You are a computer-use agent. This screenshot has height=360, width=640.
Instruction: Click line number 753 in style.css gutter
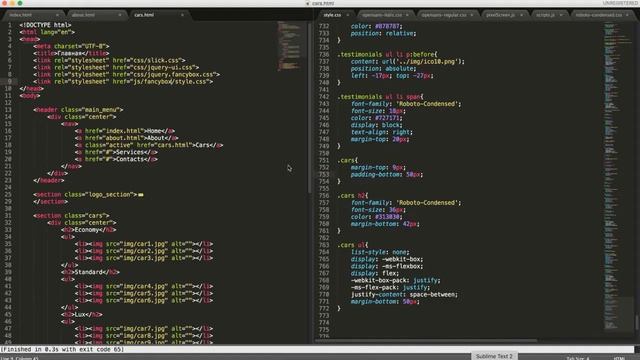coord(324,174)
